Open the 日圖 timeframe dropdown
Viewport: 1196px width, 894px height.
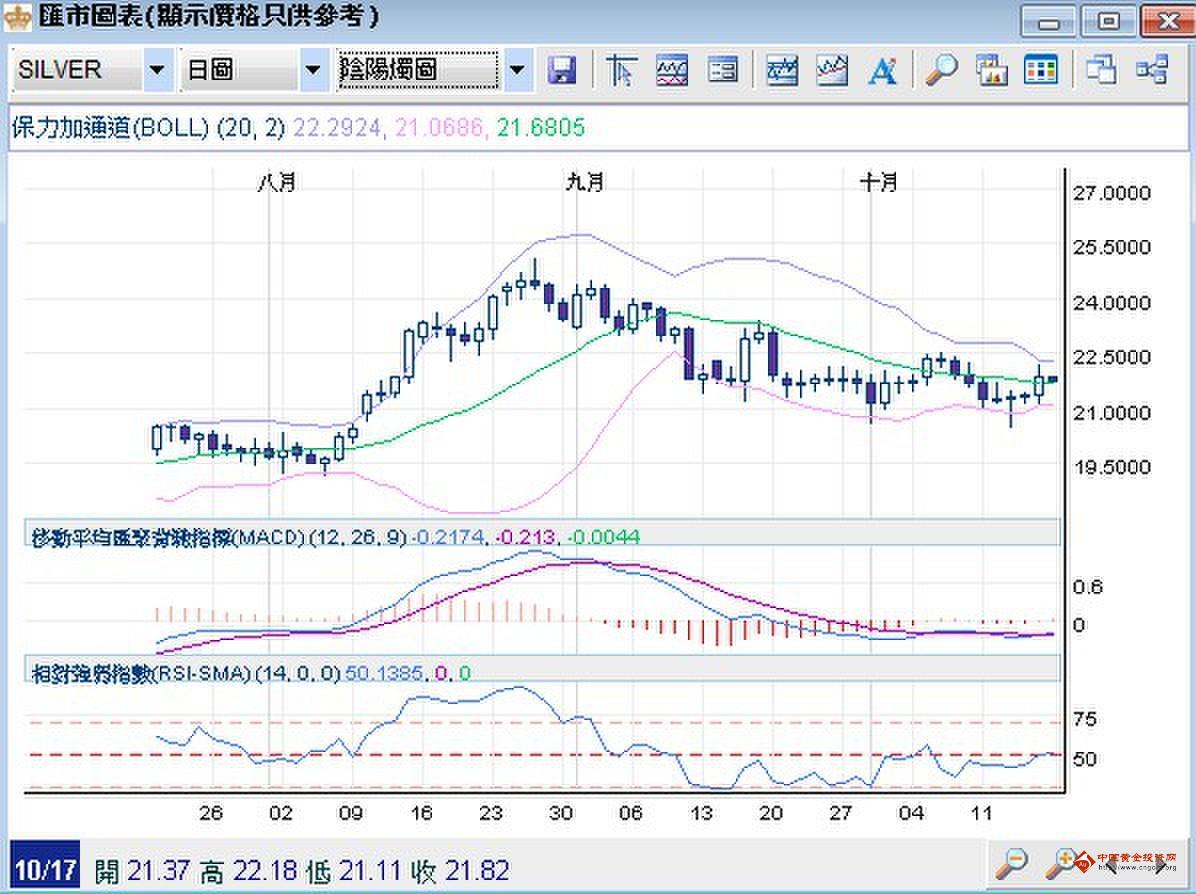313,70
